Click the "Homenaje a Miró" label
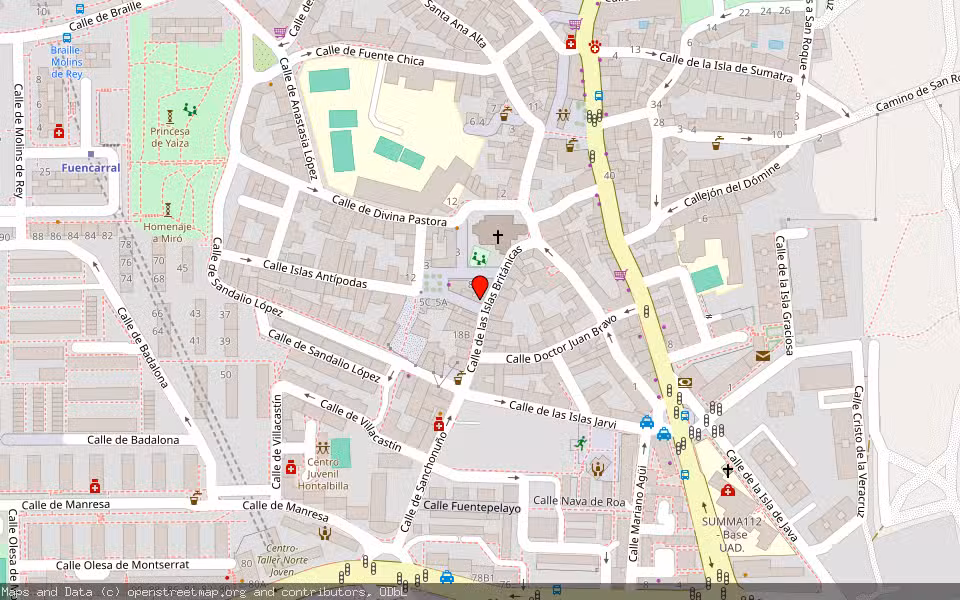This screenshot has width=960, height=600. coord(168,233)
